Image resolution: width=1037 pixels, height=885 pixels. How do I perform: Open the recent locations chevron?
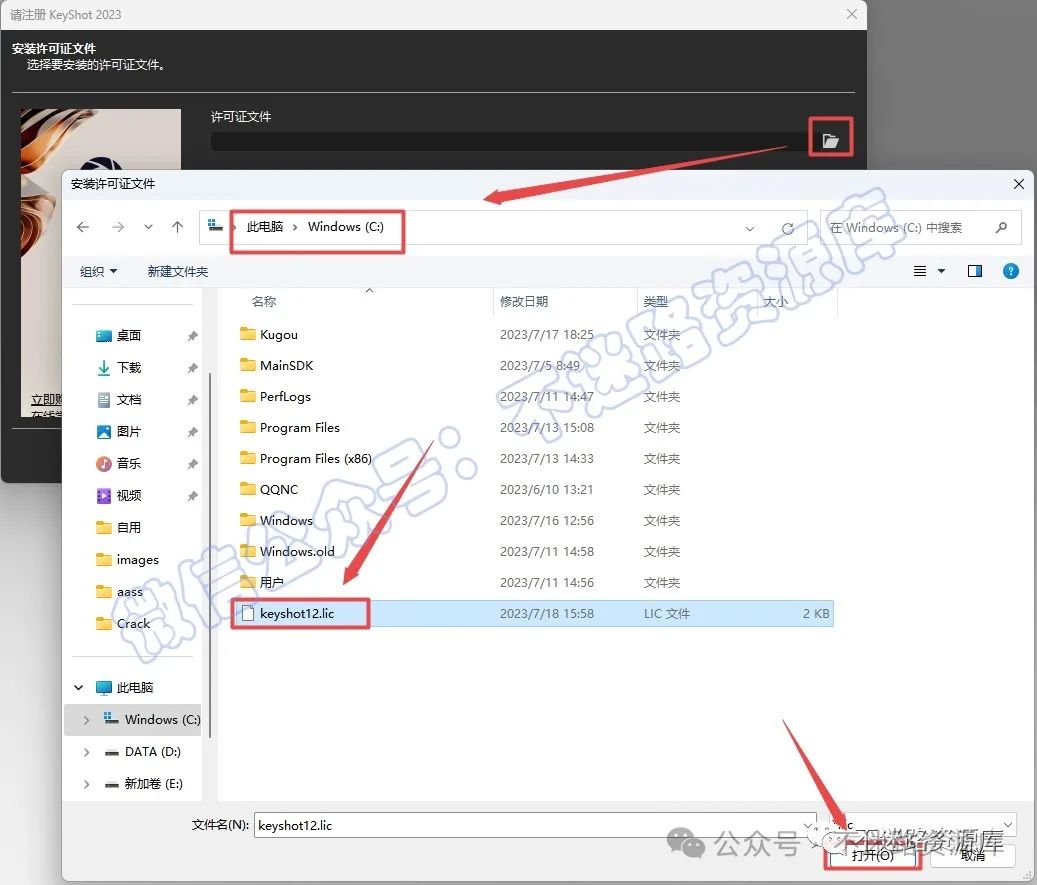[148, 227]
